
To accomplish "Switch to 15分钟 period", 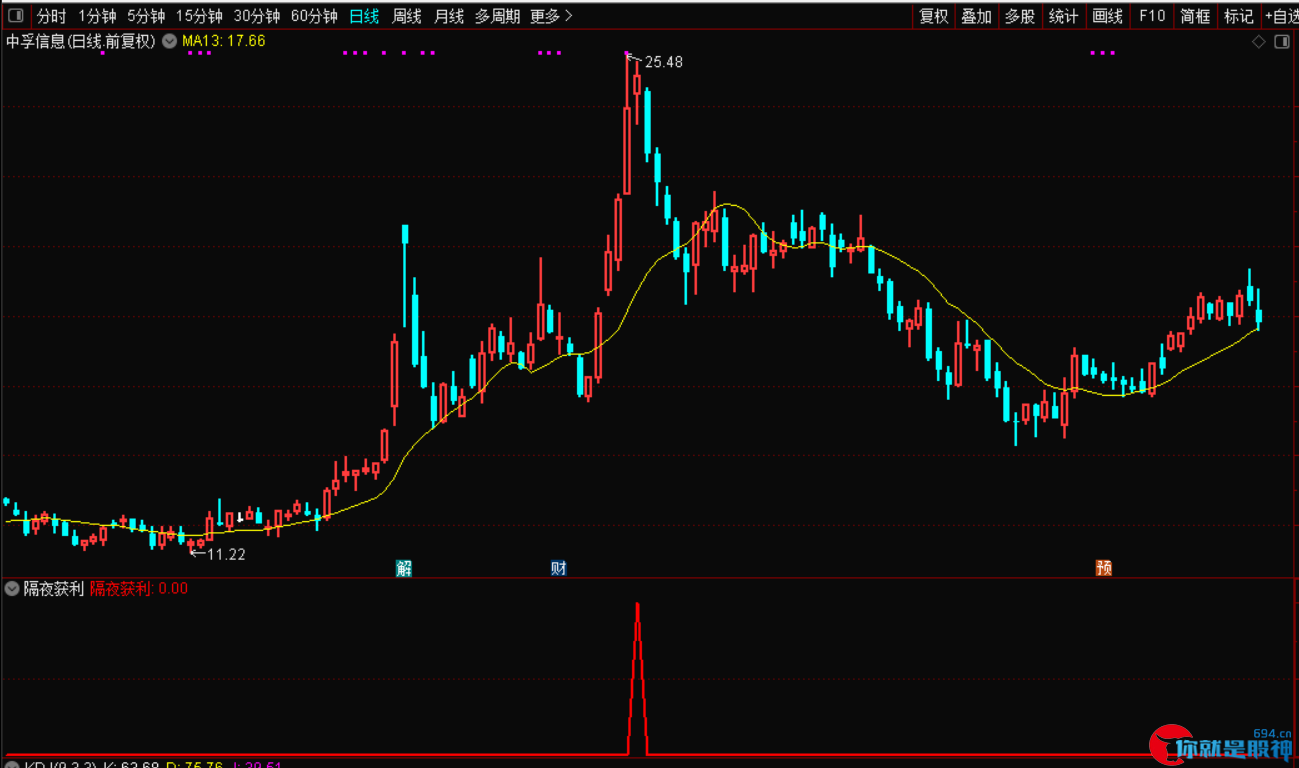I will (x=199, y=16).
